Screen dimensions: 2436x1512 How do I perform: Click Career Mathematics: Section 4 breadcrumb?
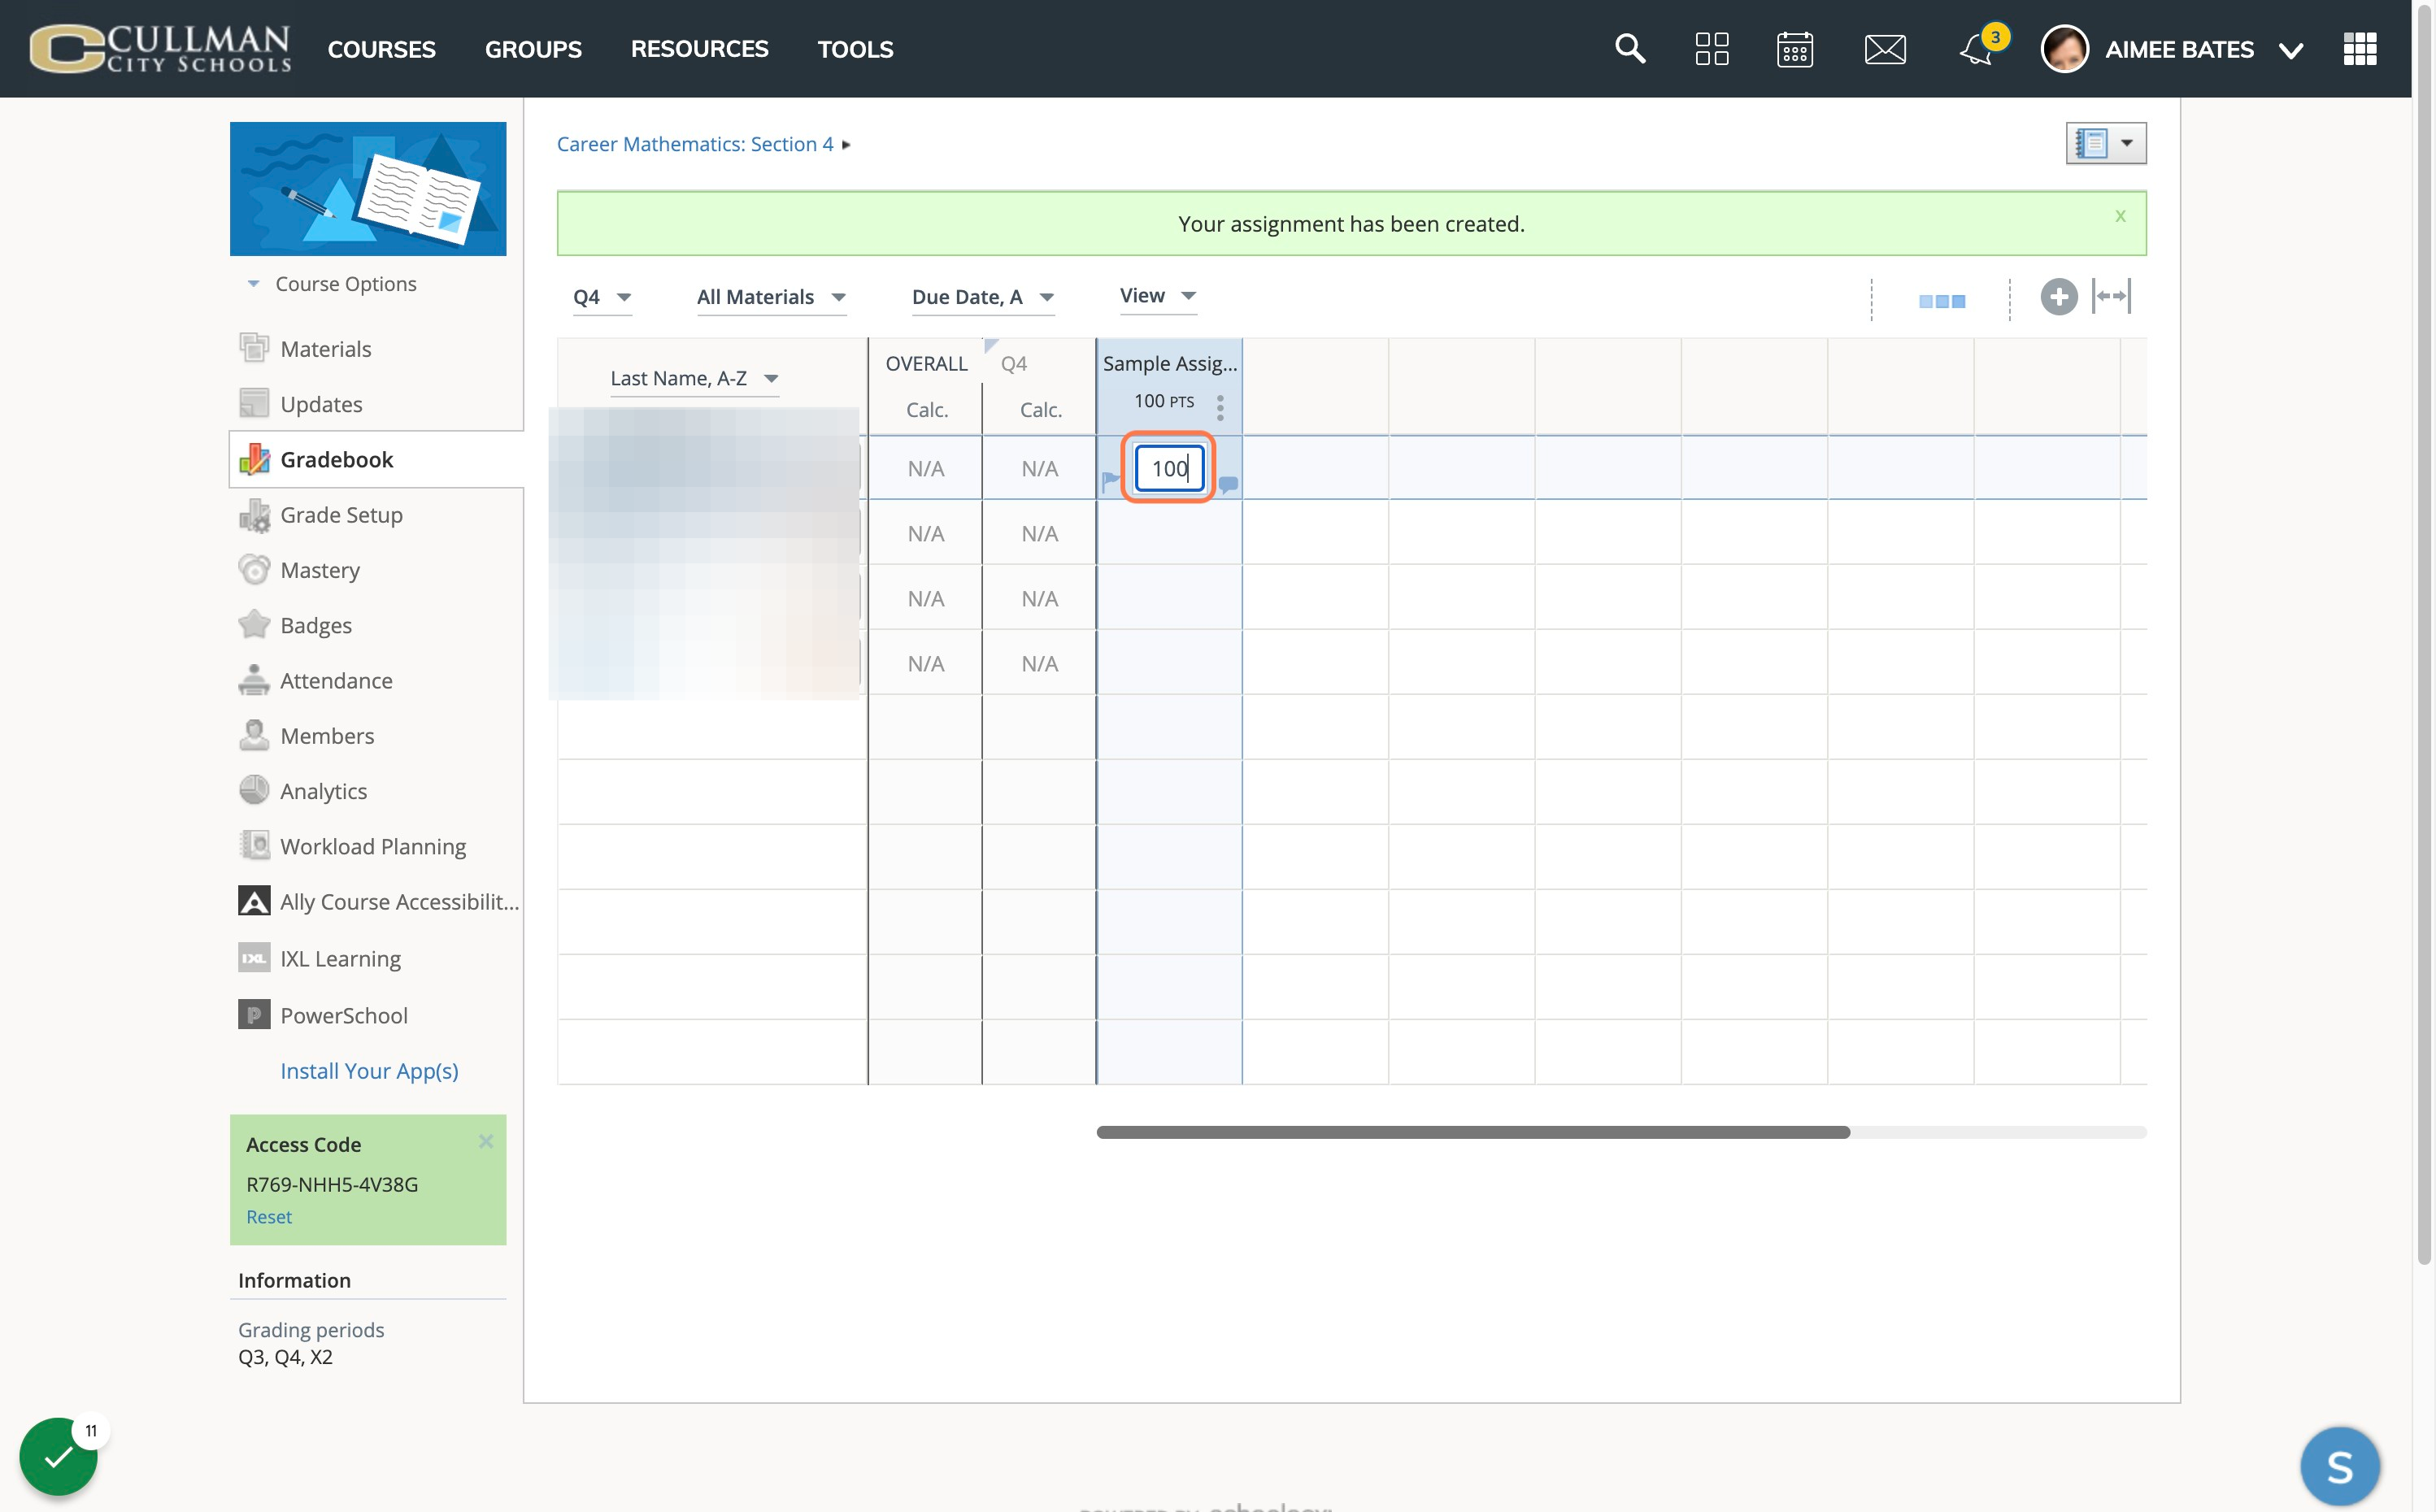694,144
